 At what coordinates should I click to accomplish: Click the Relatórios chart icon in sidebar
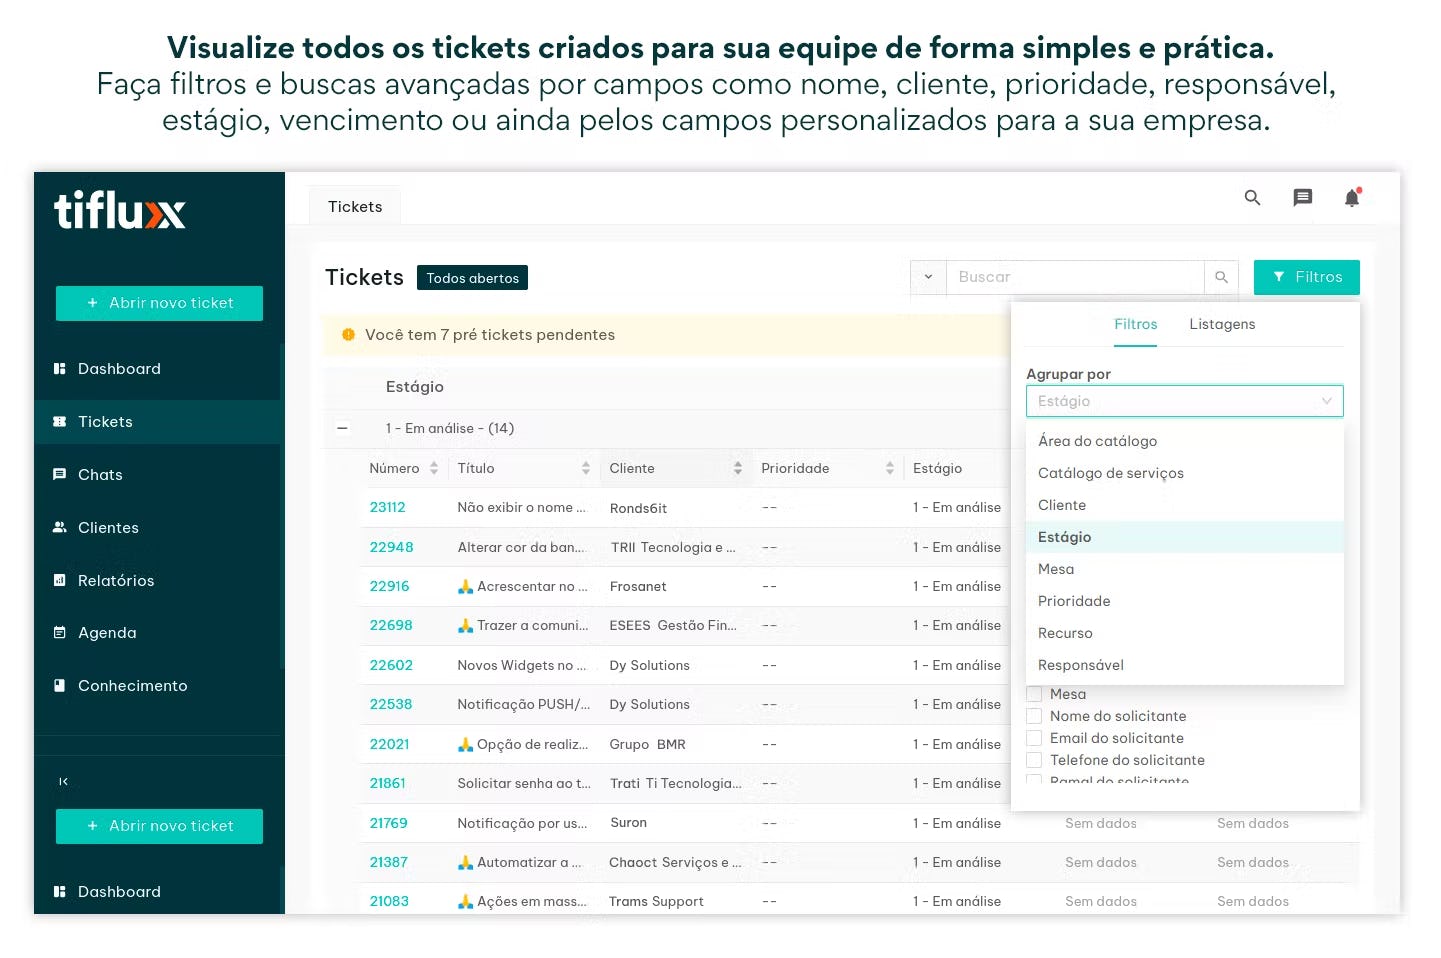point(60,580)
